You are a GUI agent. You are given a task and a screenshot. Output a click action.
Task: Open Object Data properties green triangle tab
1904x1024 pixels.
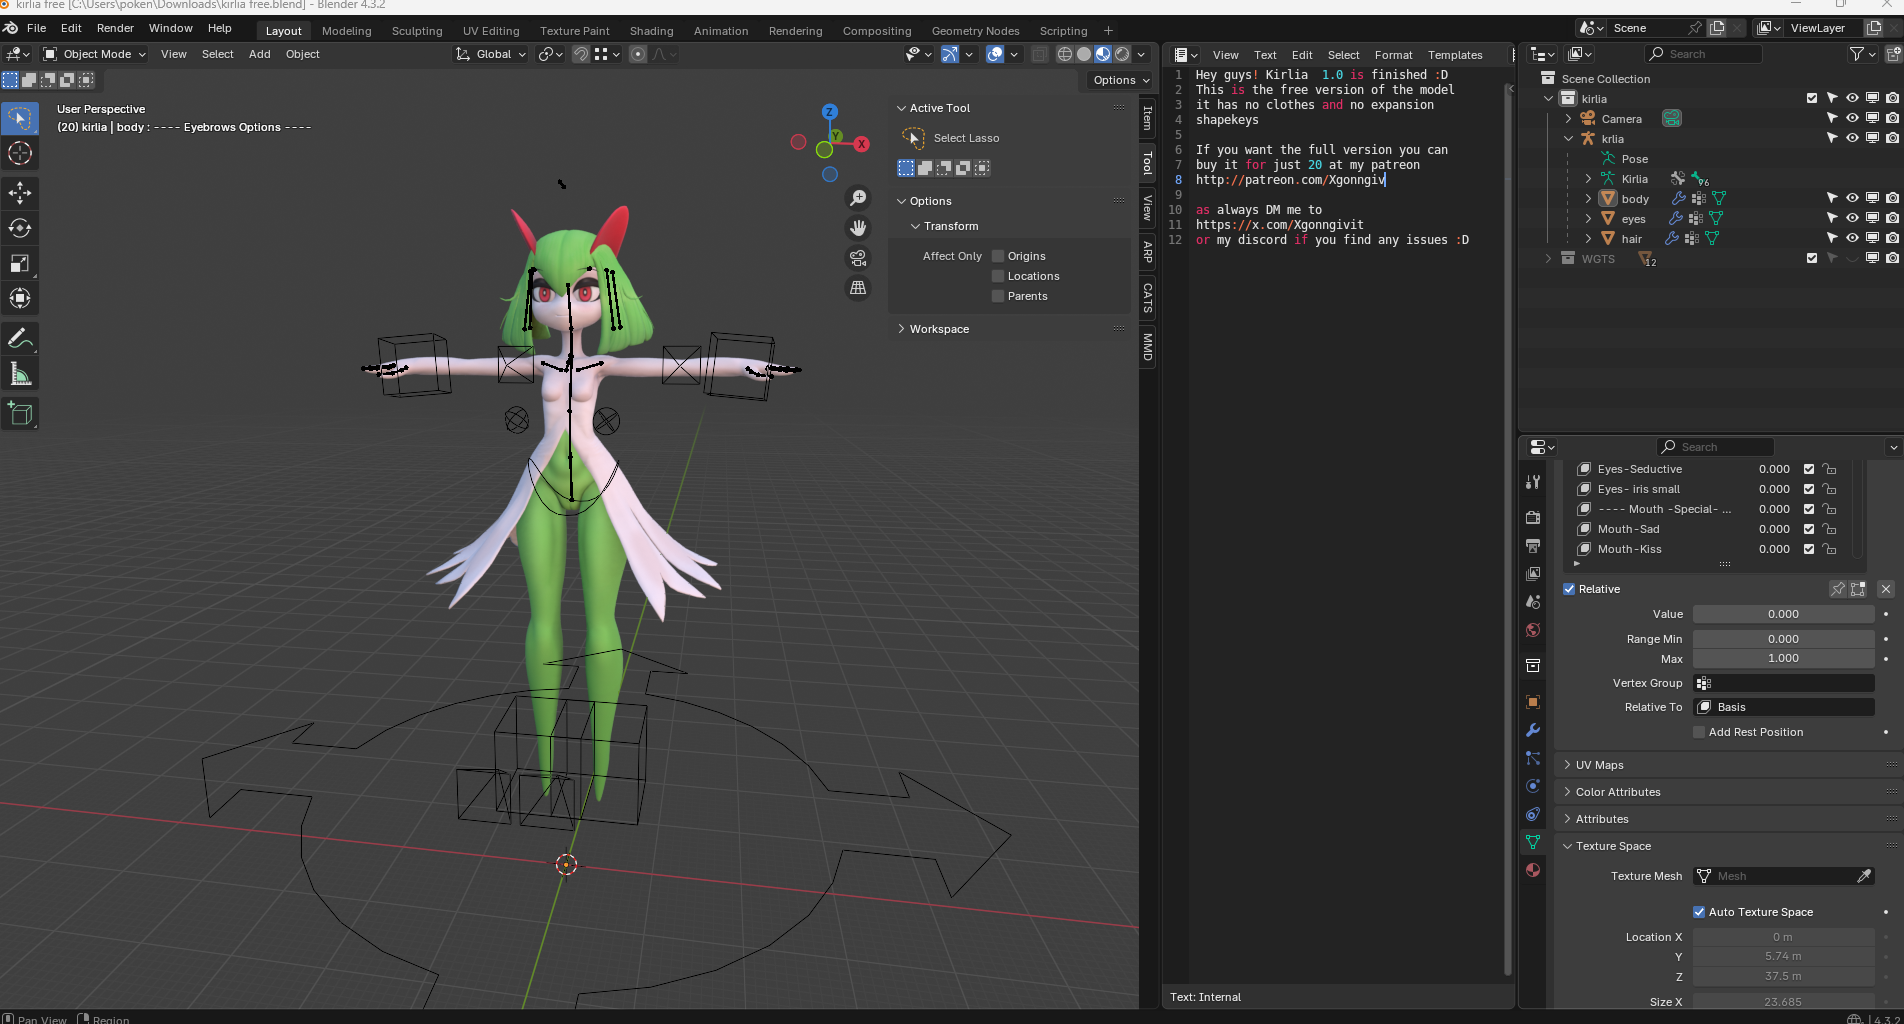(1533, 842)
